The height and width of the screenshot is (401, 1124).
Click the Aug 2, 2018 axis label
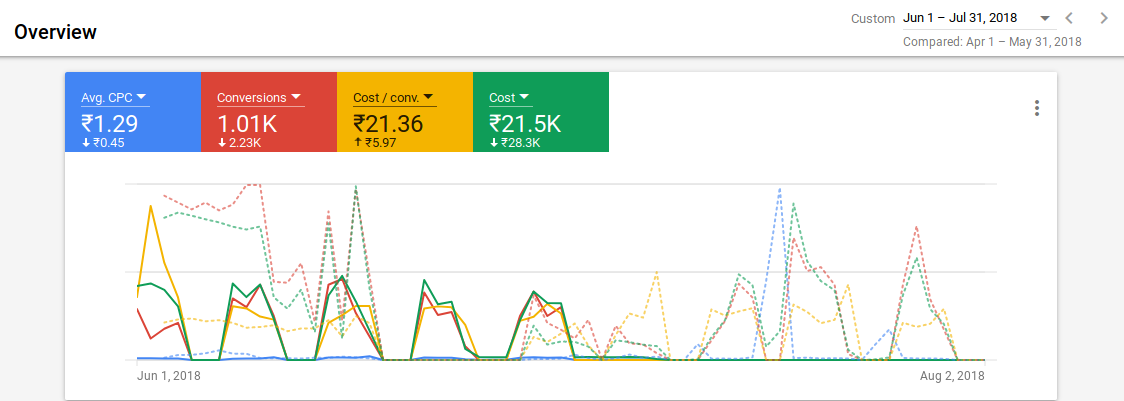(x=954, y=375)
